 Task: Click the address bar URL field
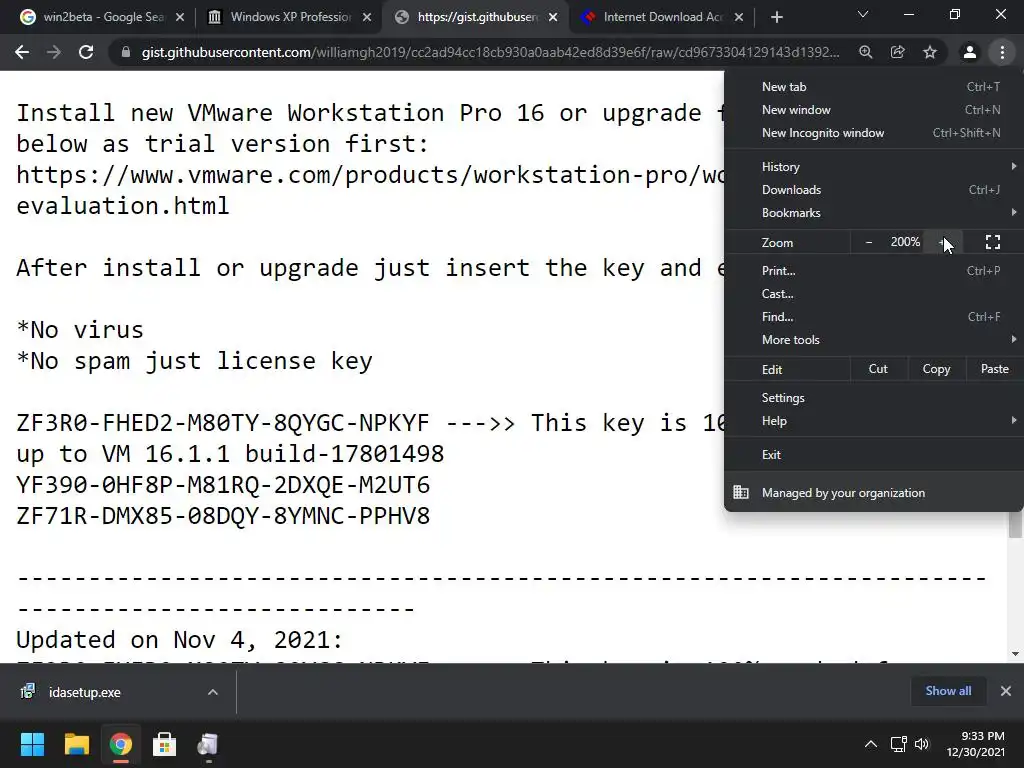pyautogui.click(x=490, y=52)
